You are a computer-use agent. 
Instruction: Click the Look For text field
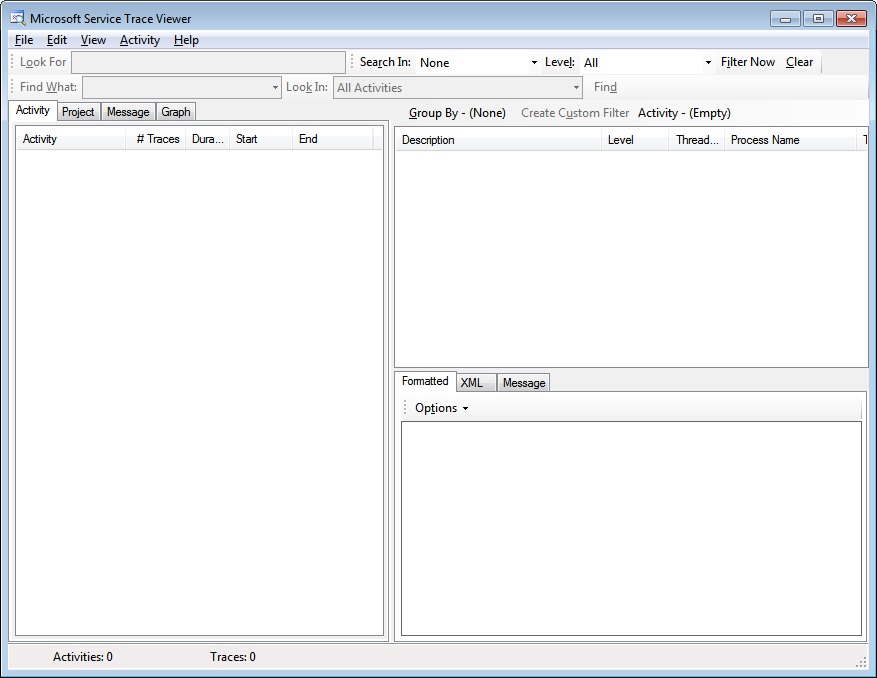click(208, 63)
